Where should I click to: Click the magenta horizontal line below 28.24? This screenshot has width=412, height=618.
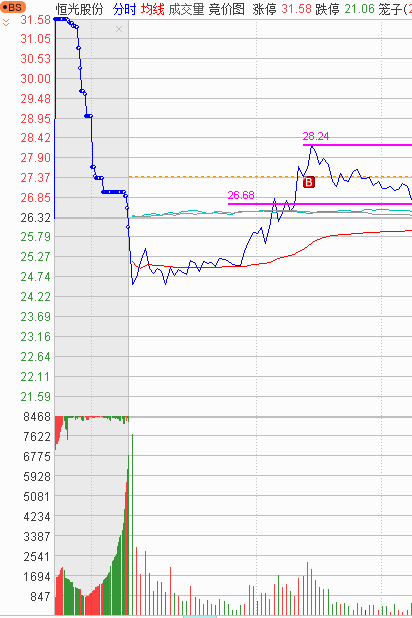[357, 145]
